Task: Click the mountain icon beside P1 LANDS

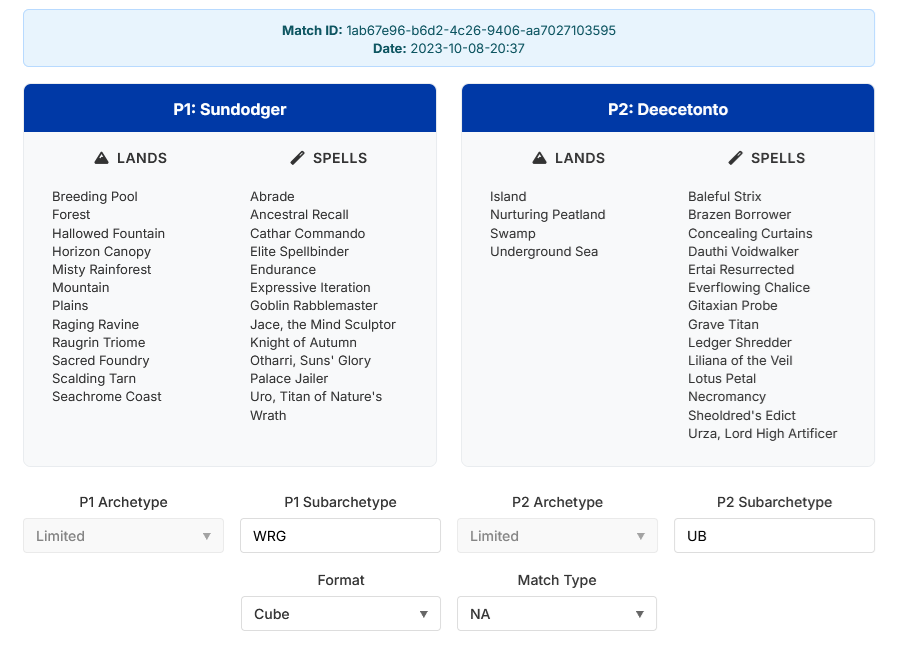Action: pyautogui.click(x=101, y=158)
